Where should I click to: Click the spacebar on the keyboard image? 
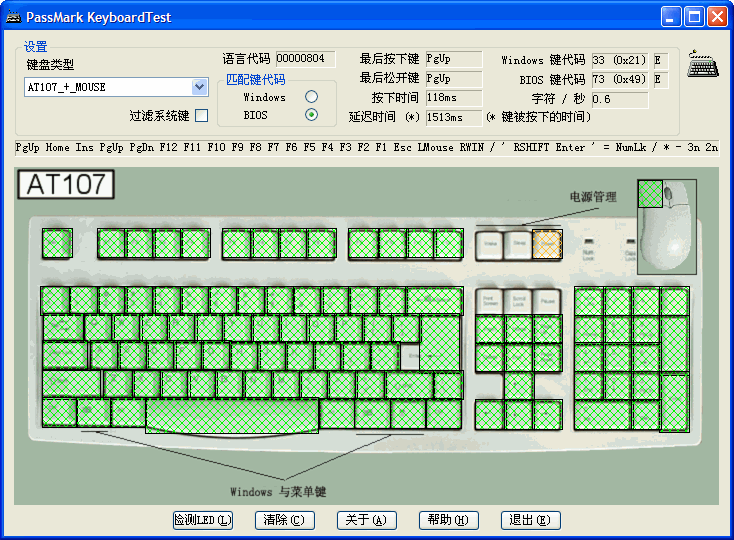click(x=232, y=416)
